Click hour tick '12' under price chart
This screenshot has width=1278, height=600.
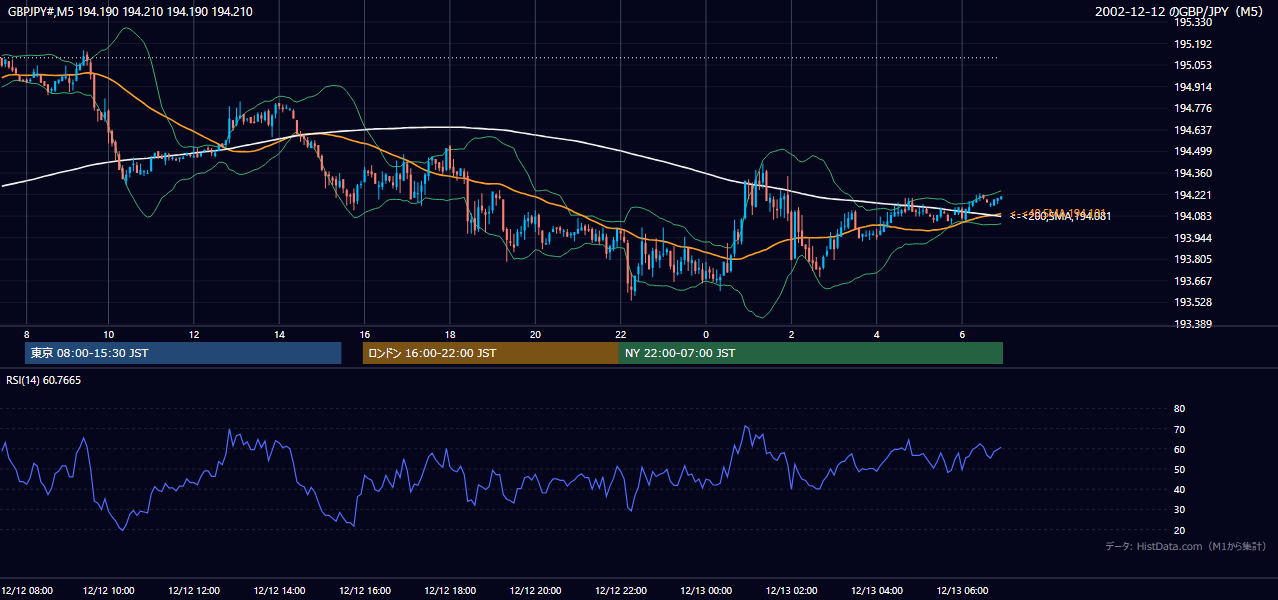194,335
